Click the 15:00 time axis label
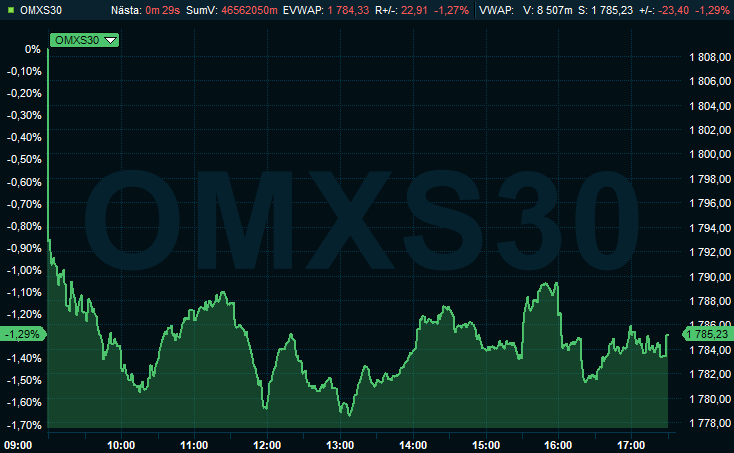This screenshot has width=734, height=453. pyautogui.click(x=486, y=445)
